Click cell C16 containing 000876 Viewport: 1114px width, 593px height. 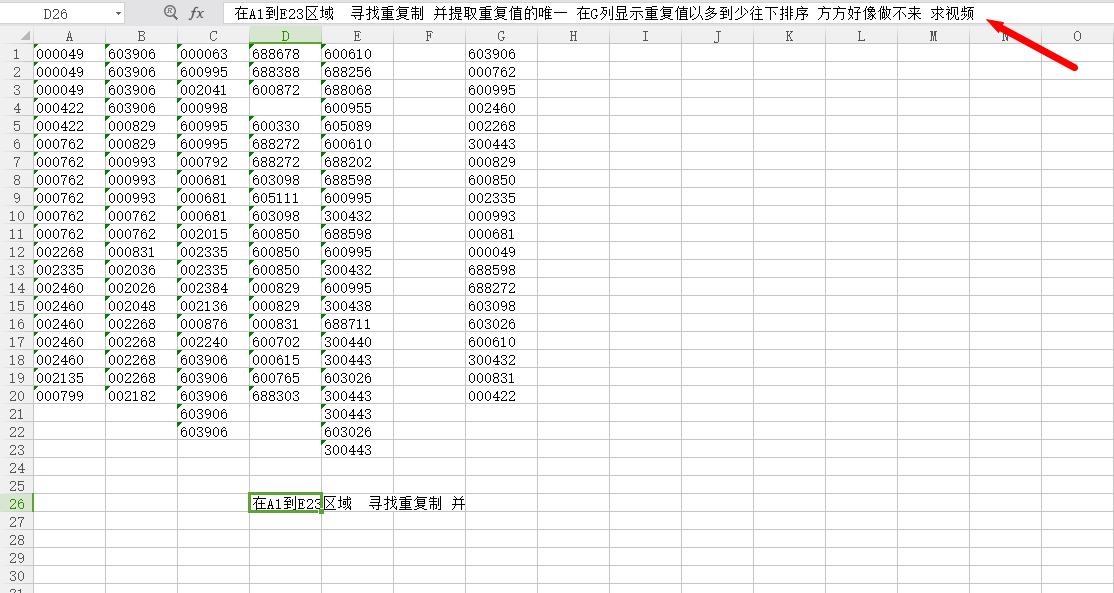213,324
